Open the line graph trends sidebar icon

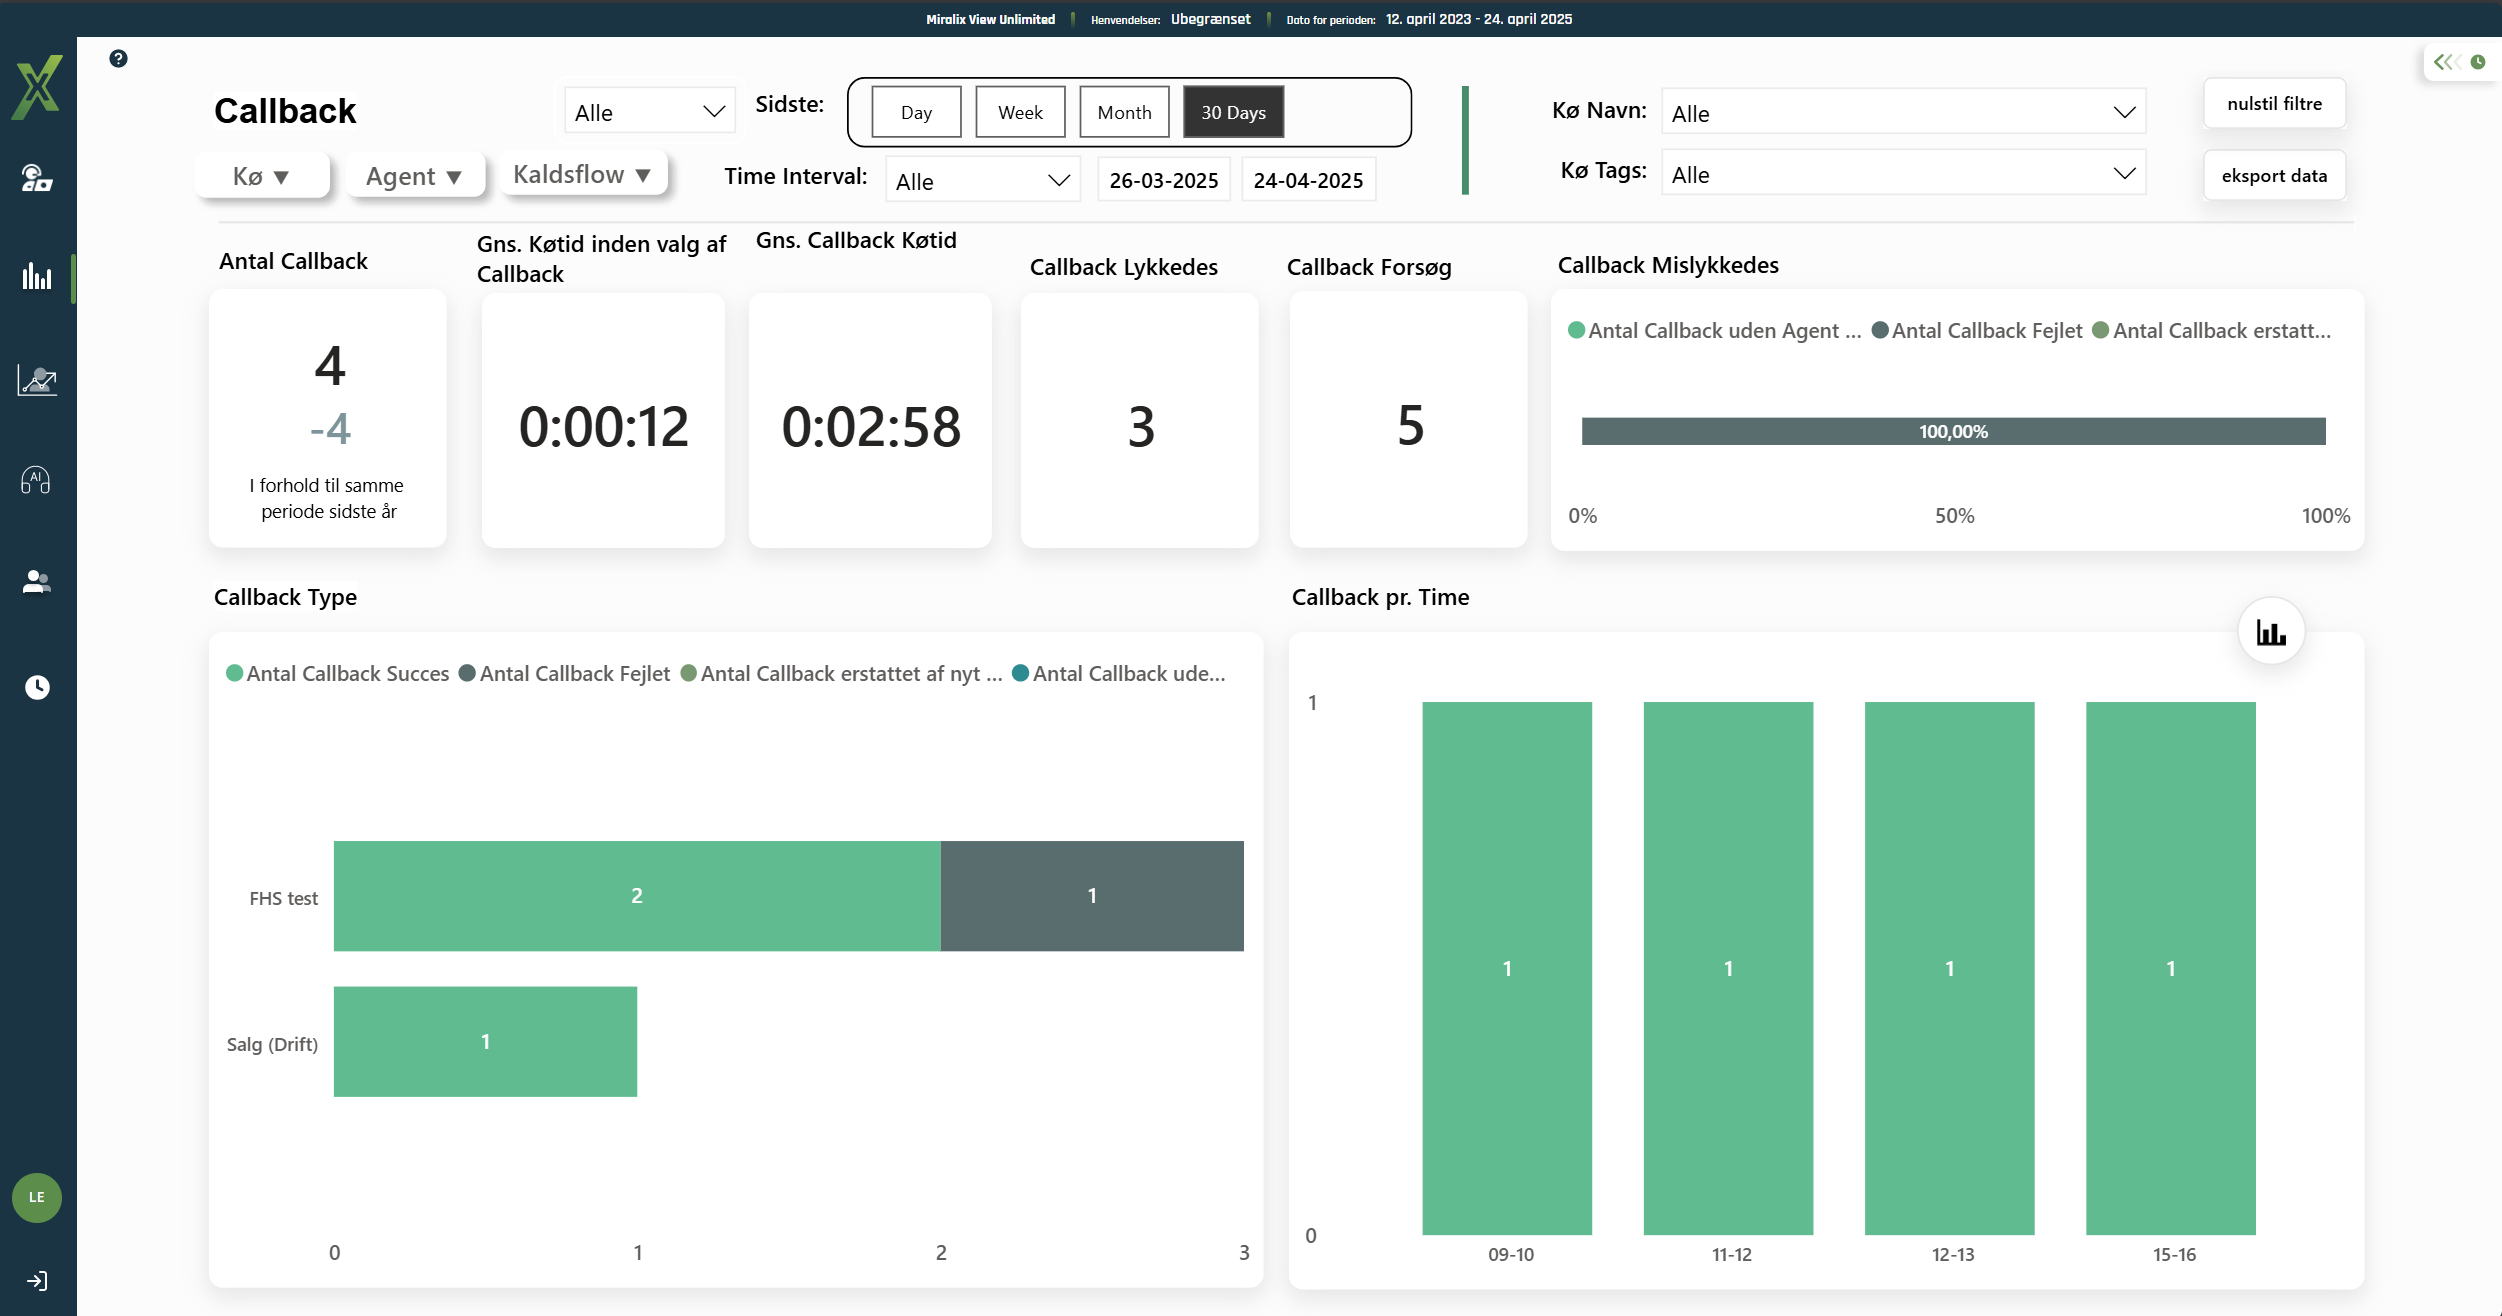click(37, 380)
